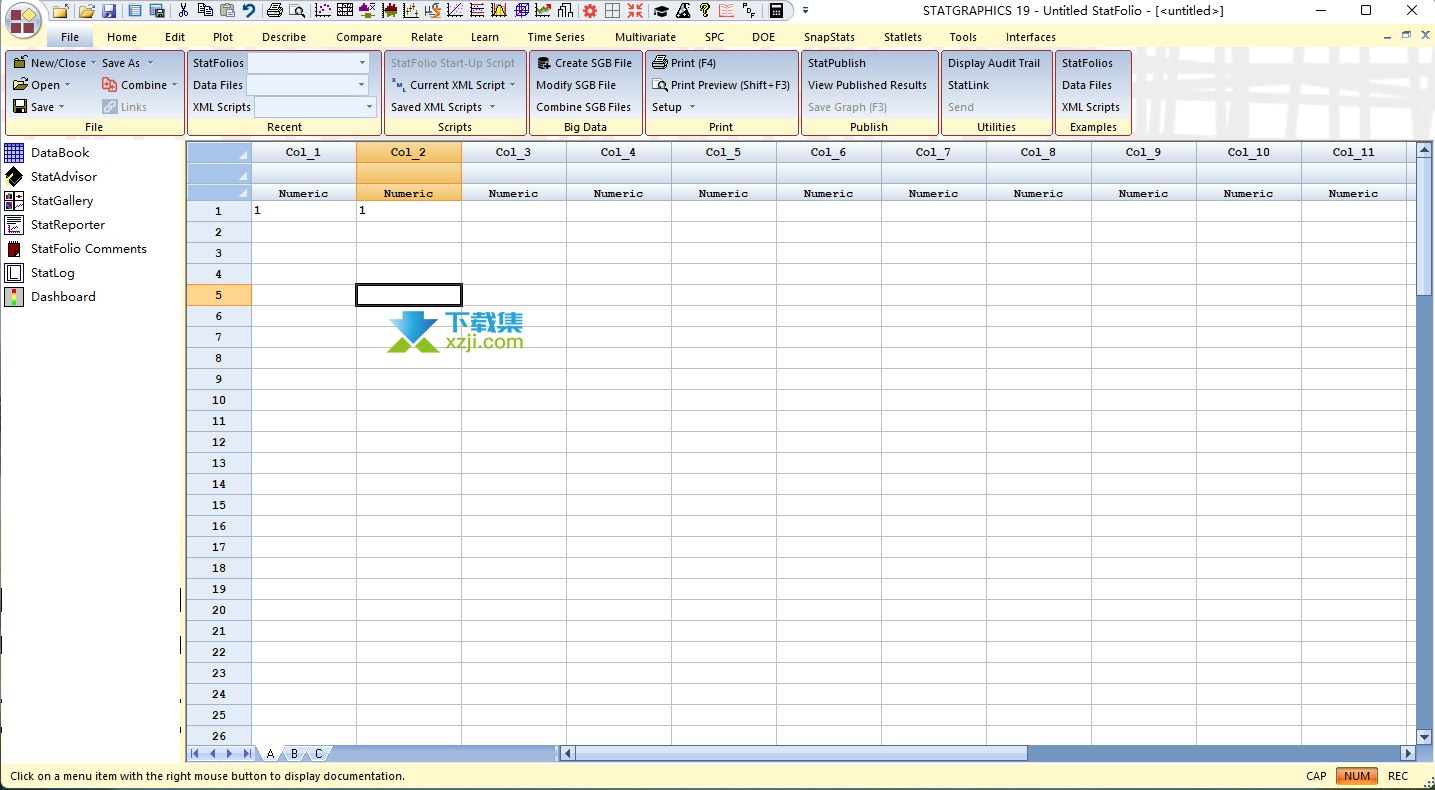This screenshot has width=1435, height=790.
Task: Switch to the Plot ribbon tab
Action: coord(223,37)
